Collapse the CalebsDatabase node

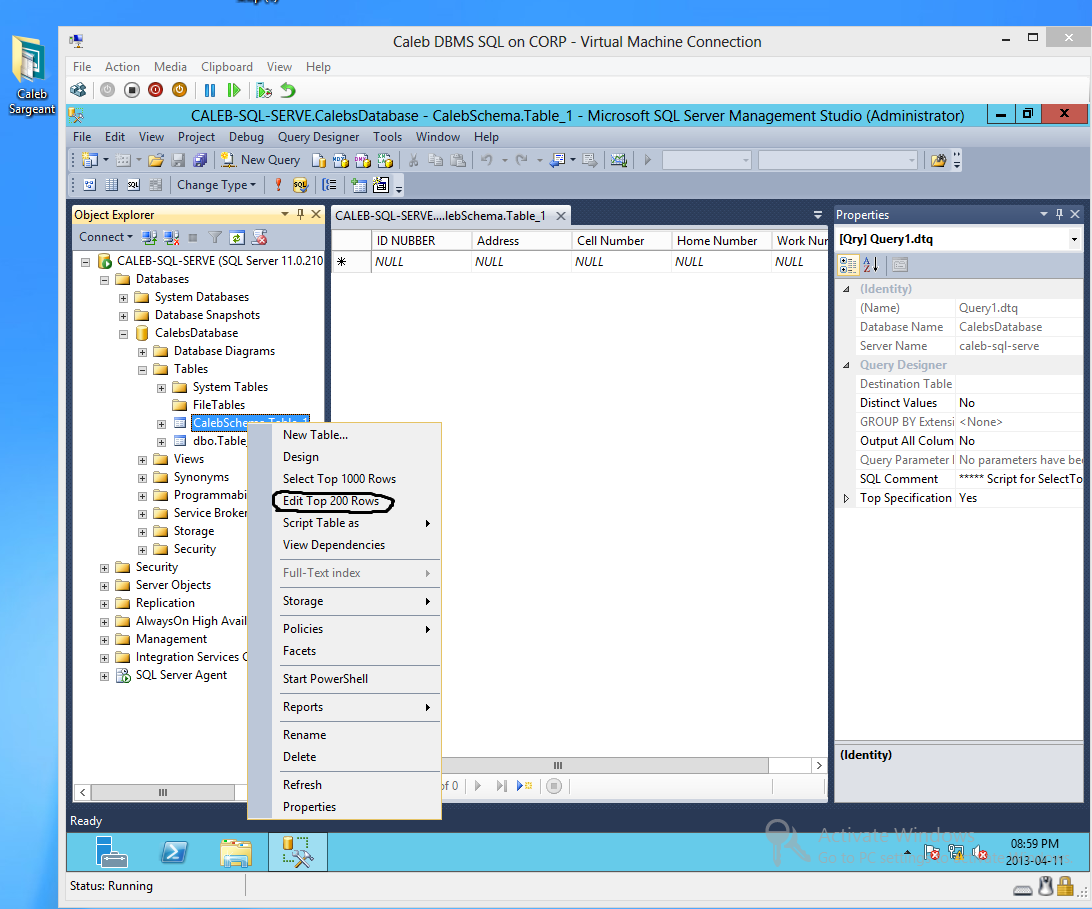(x=123, y=334)
